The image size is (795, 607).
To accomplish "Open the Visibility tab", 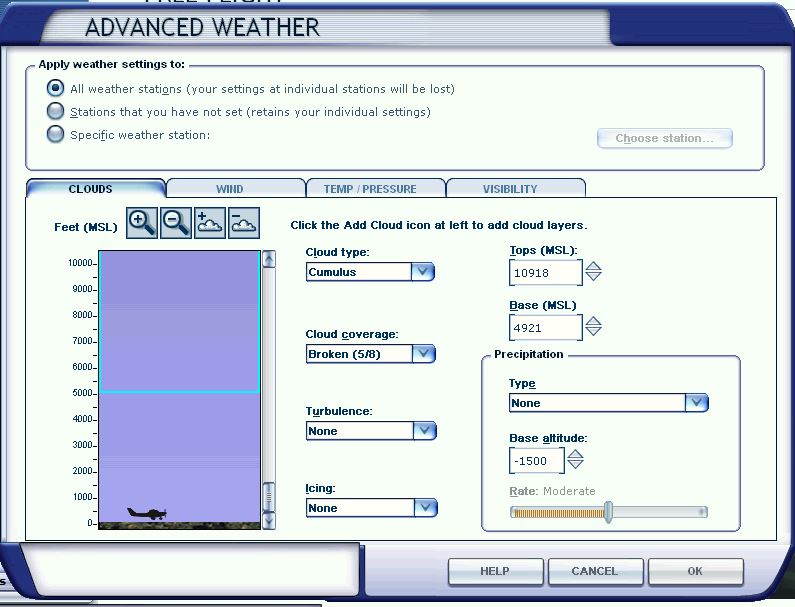I will [516, 189].
